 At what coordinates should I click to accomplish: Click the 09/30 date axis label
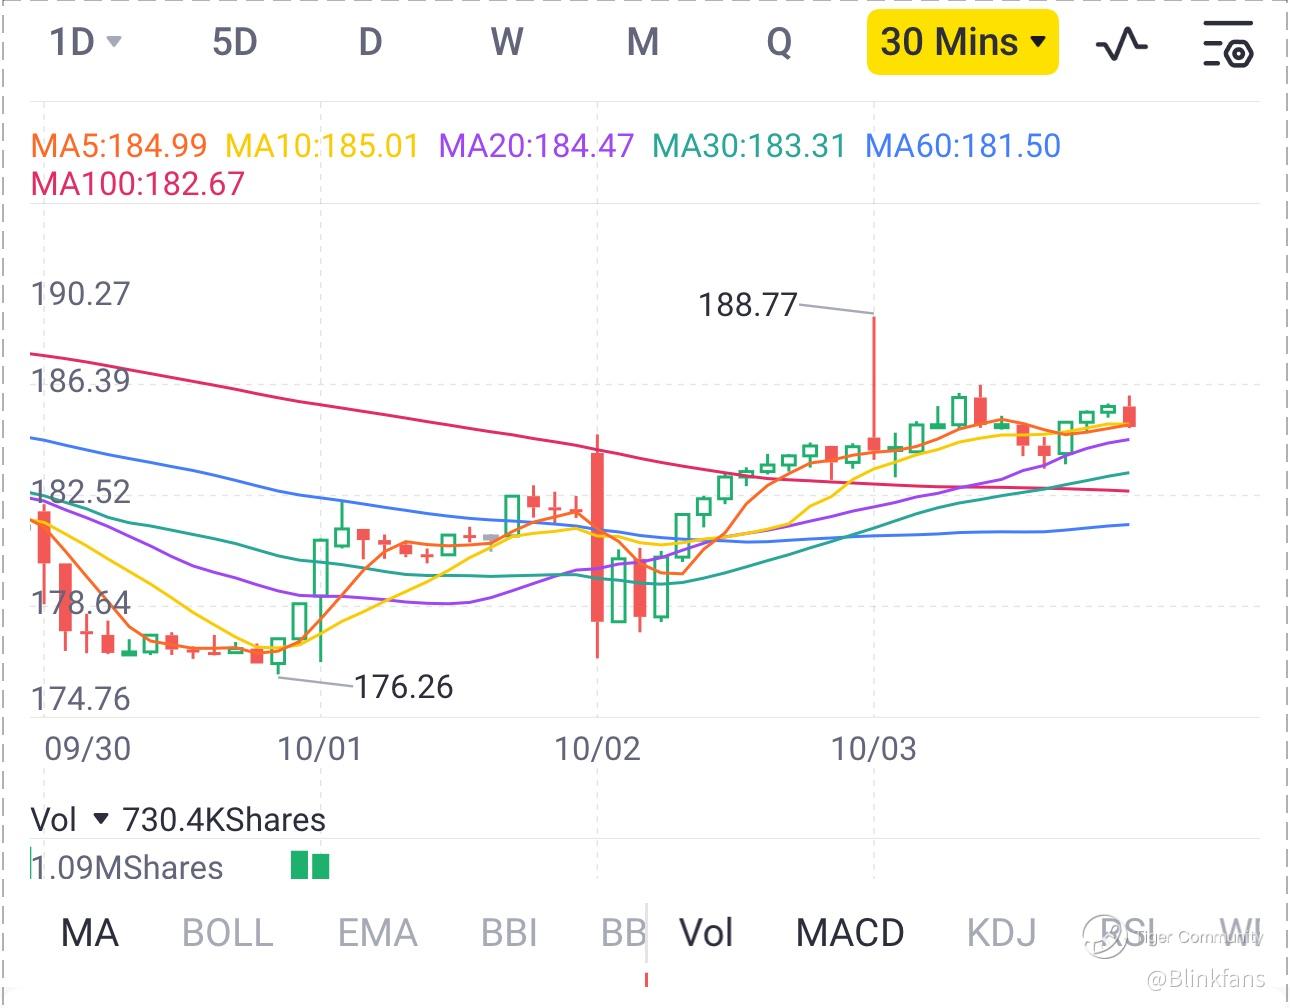click(88, 749)
